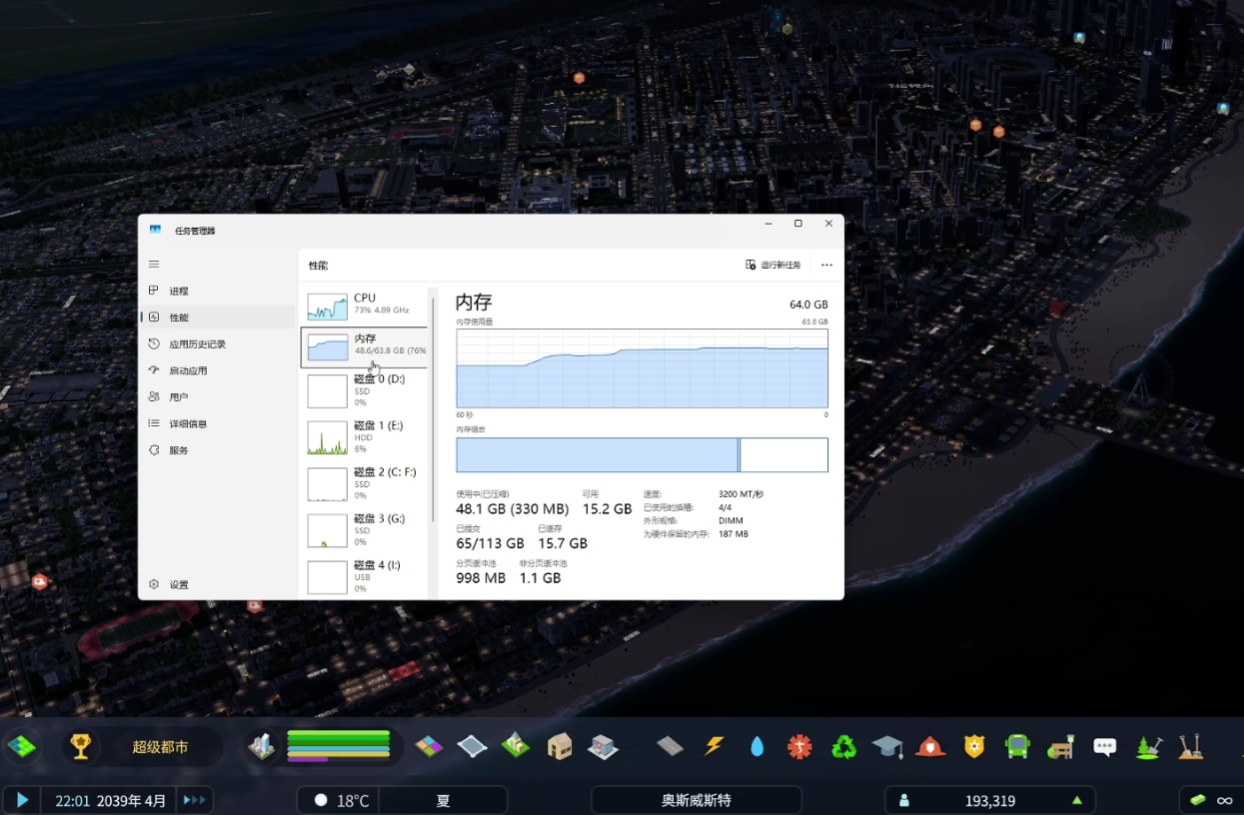This screenshot has width=1244, height=815.
Task: Select the Education graduation cap icon
Action: click(x=887, y=746)
